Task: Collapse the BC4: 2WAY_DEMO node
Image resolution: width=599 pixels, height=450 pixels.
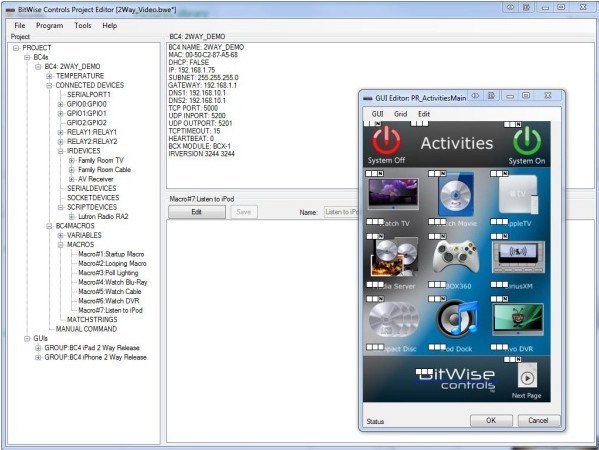Action: tap(38, 66)
